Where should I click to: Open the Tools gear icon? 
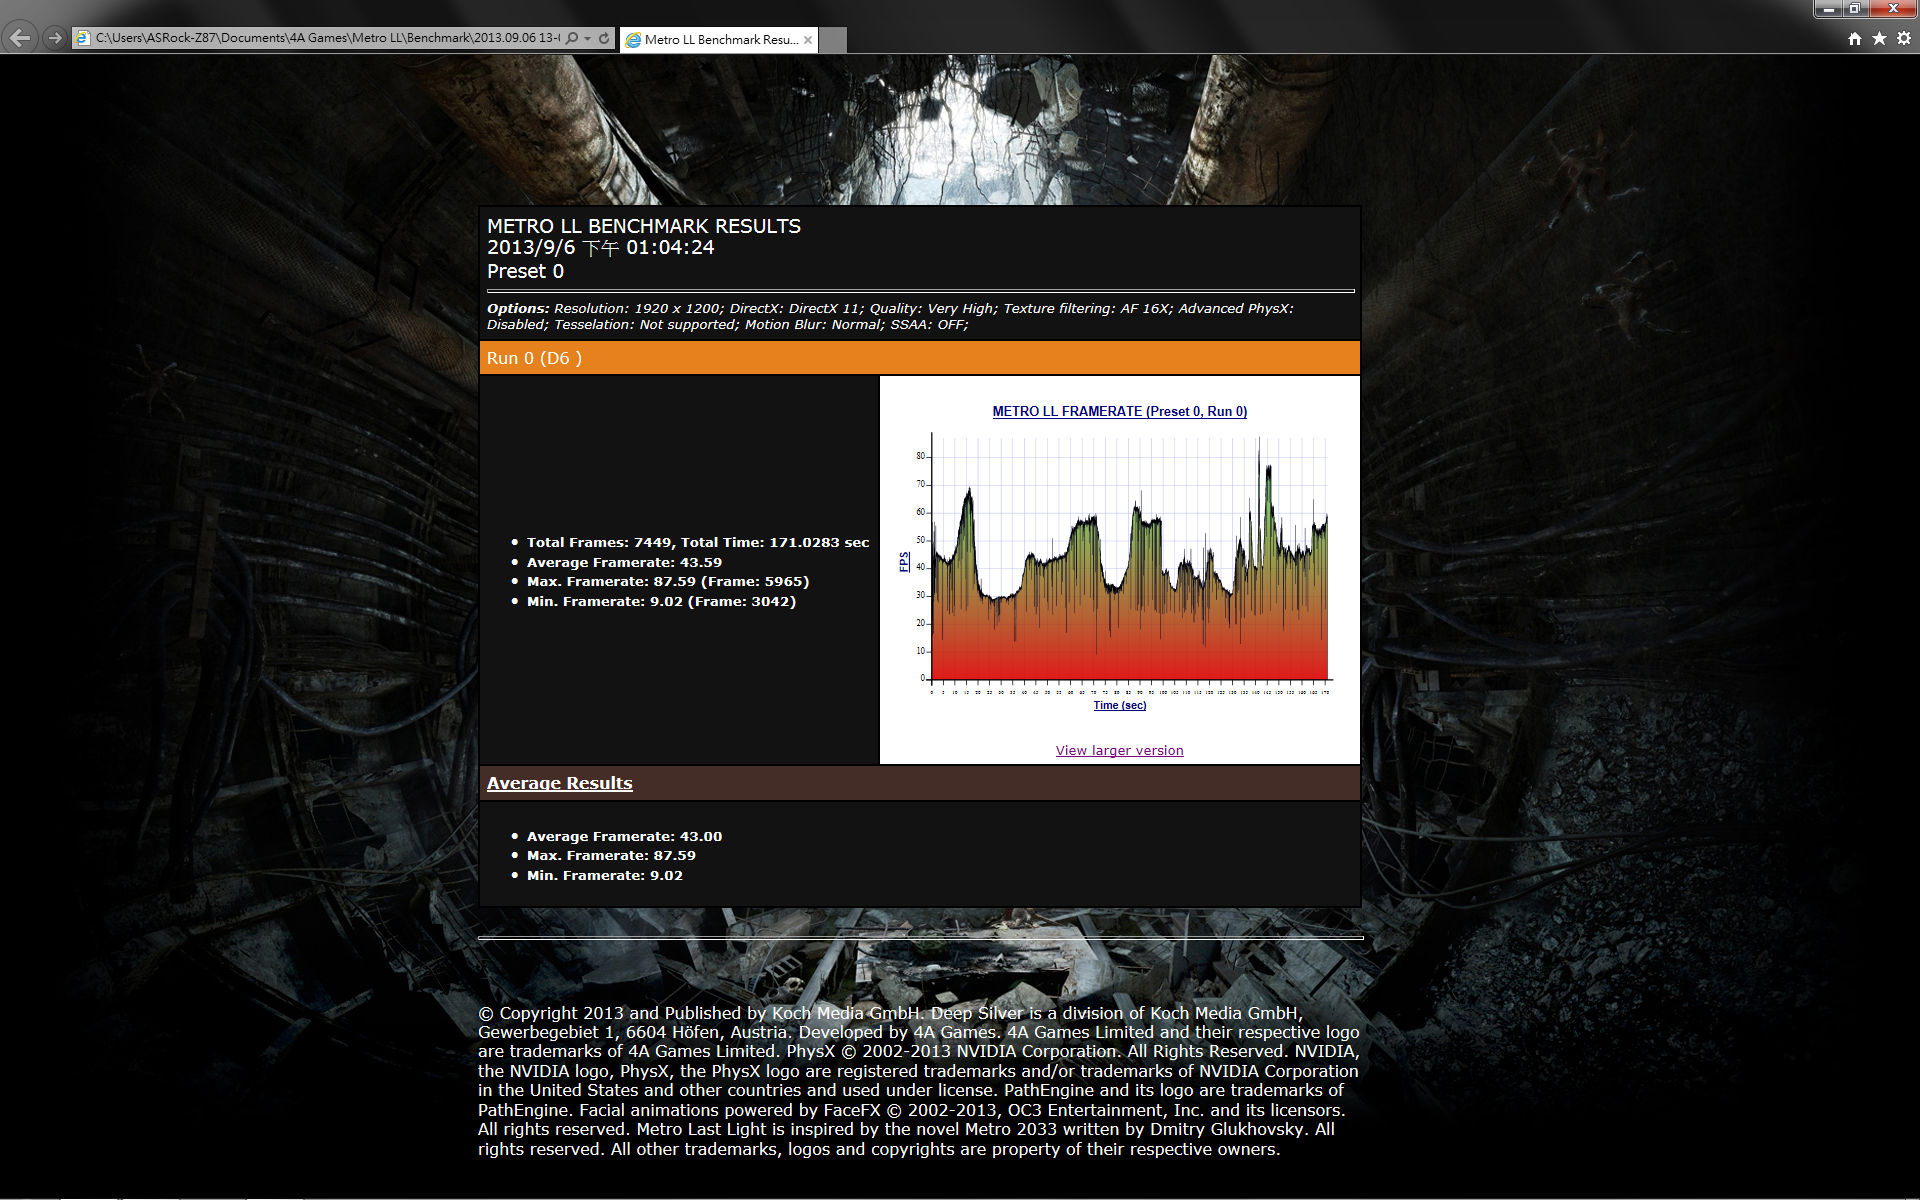click(1904, 38)
